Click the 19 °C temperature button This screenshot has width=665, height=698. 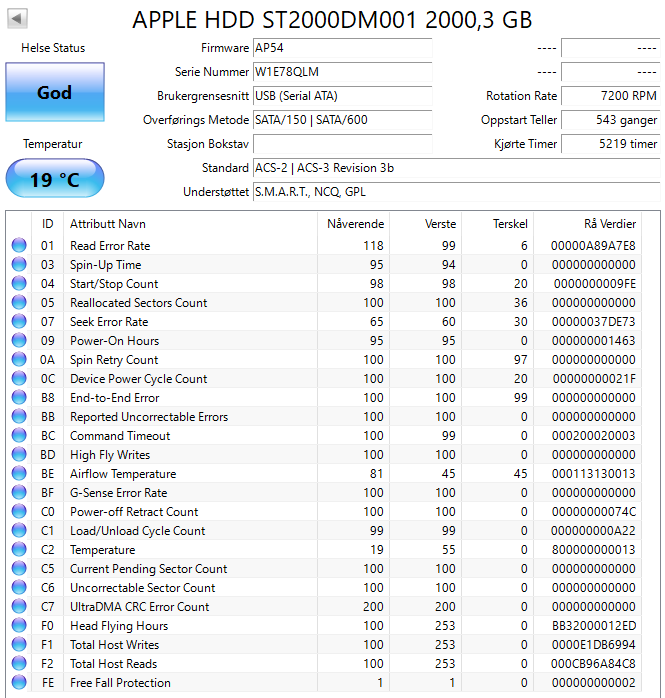pyautogui.click(x=54, y=180)
